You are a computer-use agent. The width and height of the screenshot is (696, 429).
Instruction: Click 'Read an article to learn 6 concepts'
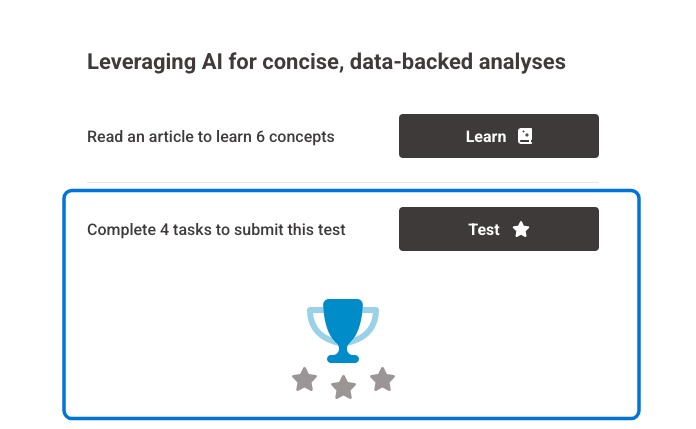pos(210,136)
